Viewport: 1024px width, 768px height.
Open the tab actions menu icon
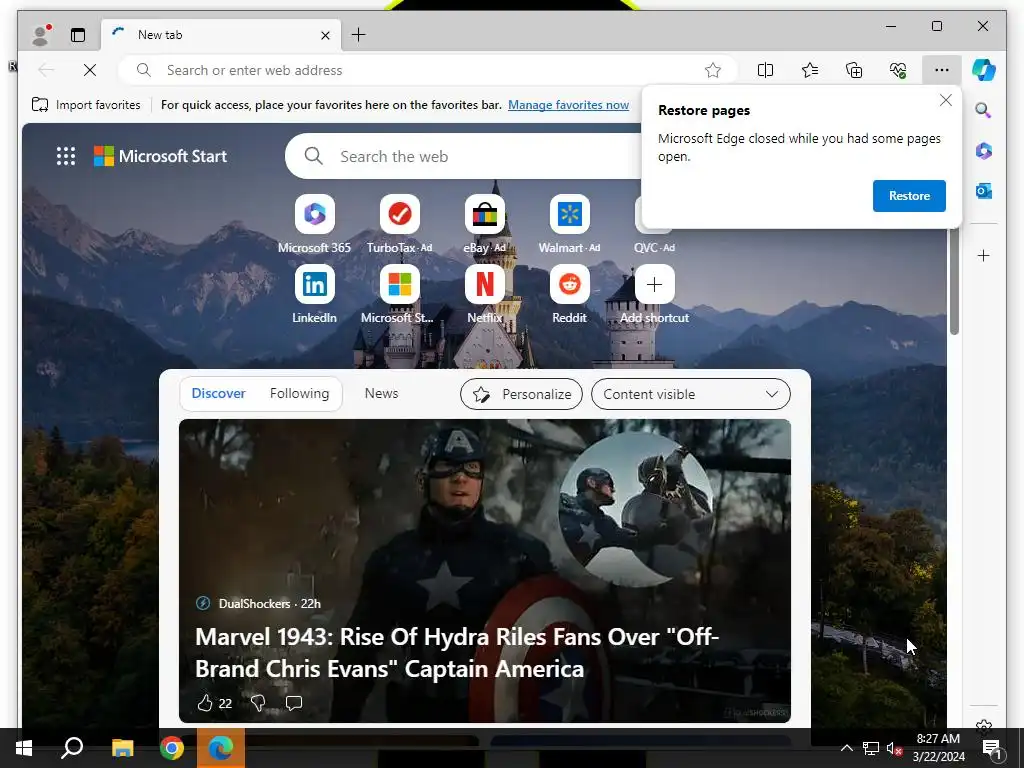(78, 35)
